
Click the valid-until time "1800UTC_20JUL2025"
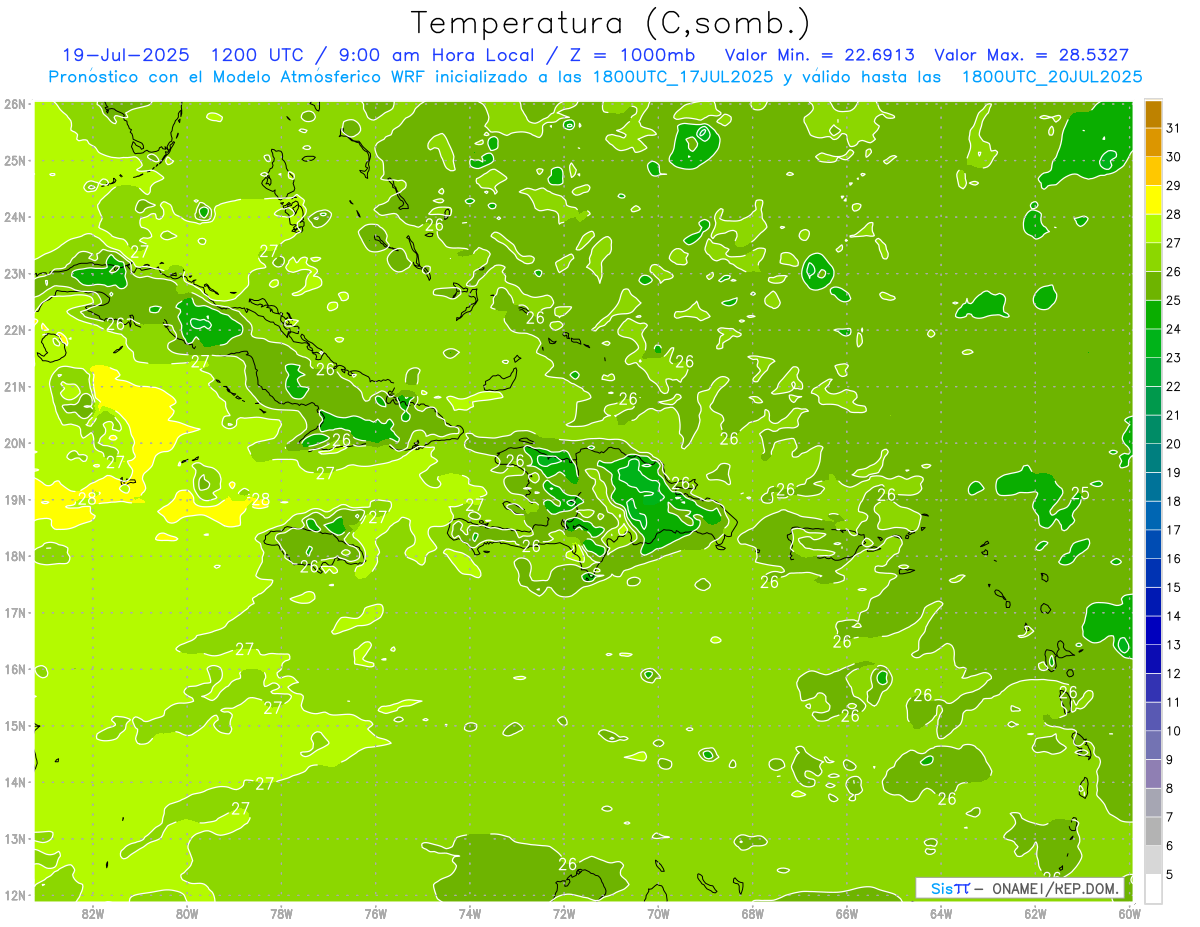(1052, 77)
